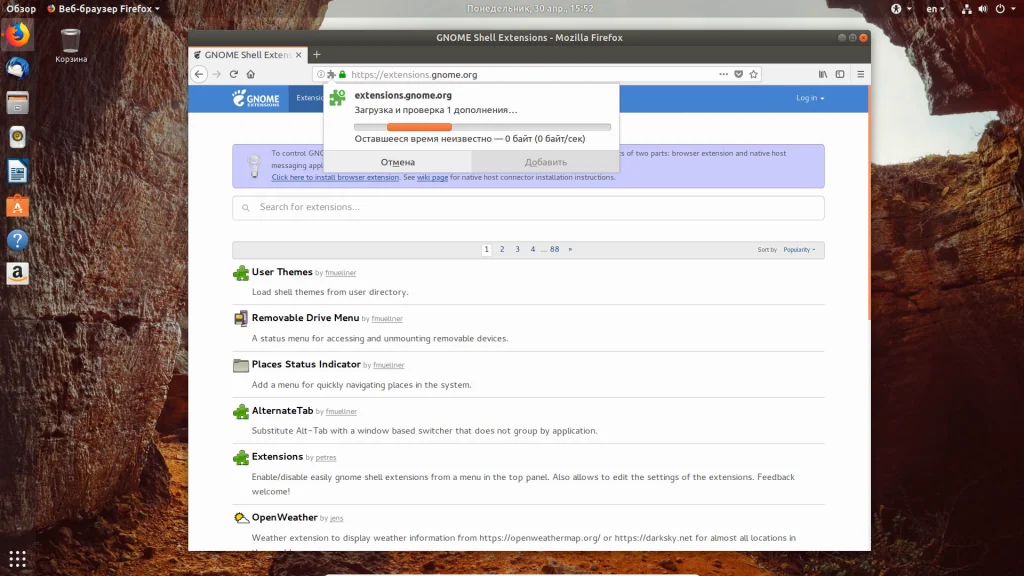The width and height of the screenshot is (1024, 576).
Task: Click the Search for extensions field
Action: [x=528, y=208]
